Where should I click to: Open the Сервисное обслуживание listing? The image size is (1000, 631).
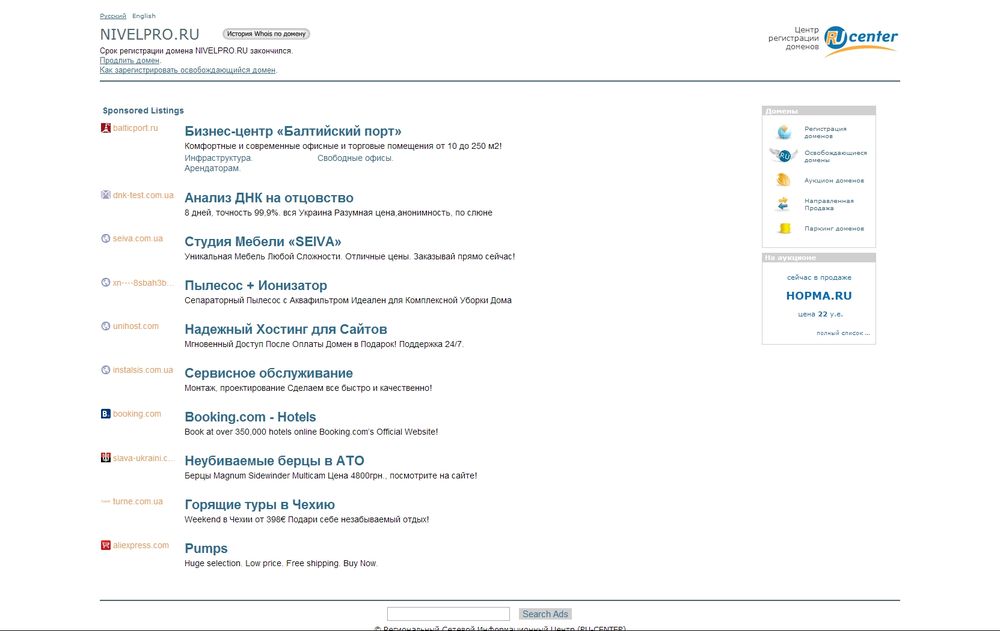[x=268, y=373]
